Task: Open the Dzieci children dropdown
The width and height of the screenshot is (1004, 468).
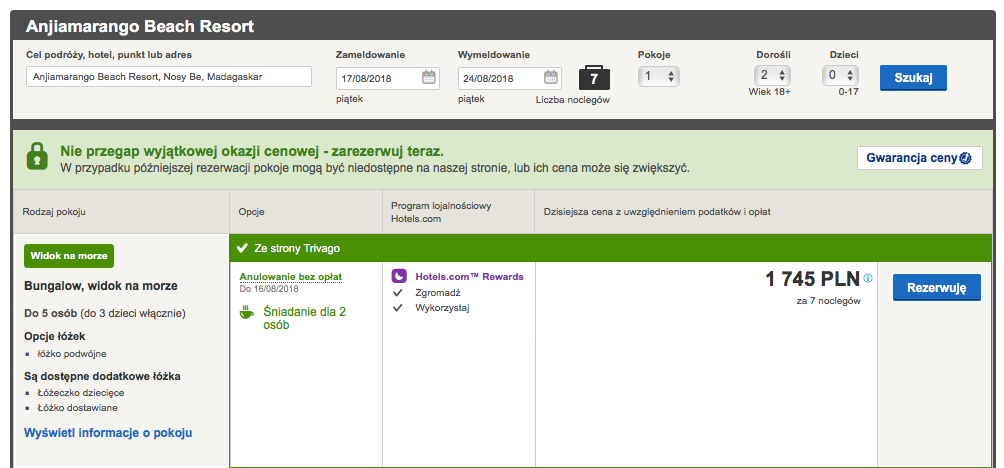Action: point(841,75)
